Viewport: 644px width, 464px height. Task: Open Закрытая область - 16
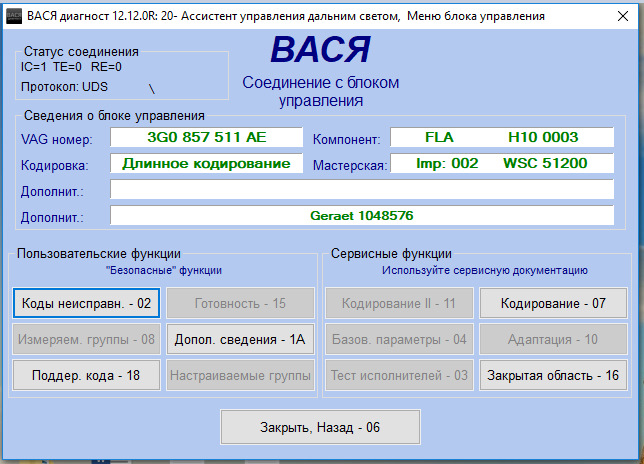(553, 375)
